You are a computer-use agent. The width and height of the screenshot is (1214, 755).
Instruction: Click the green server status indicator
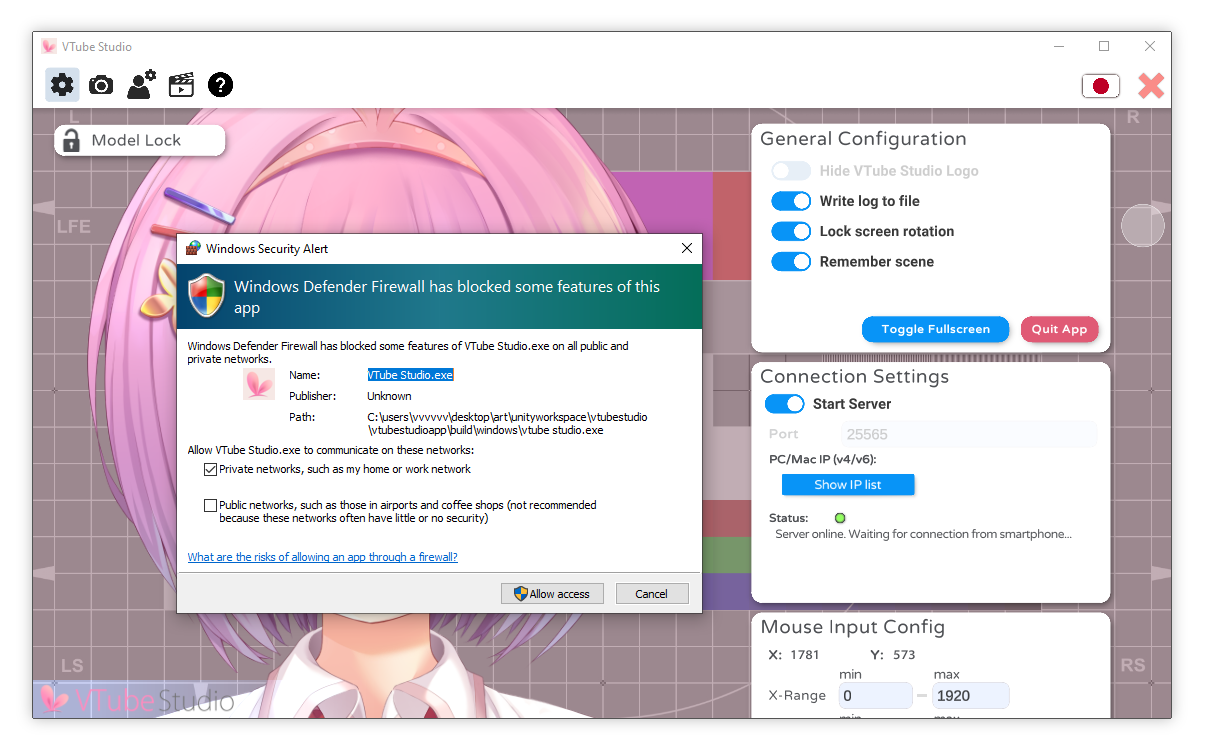pos(840,518)
